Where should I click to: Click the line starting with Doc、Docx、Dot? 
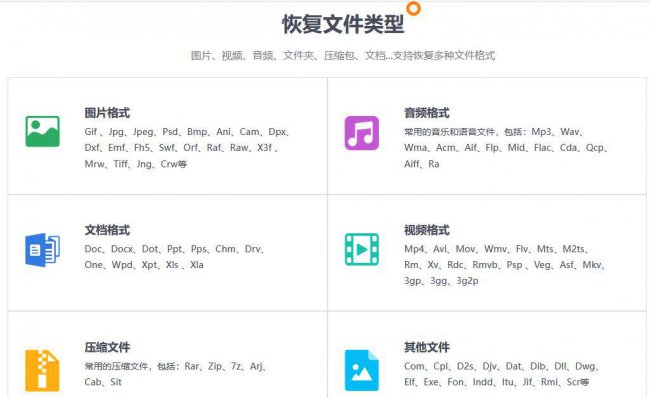(x=175, y=249)
